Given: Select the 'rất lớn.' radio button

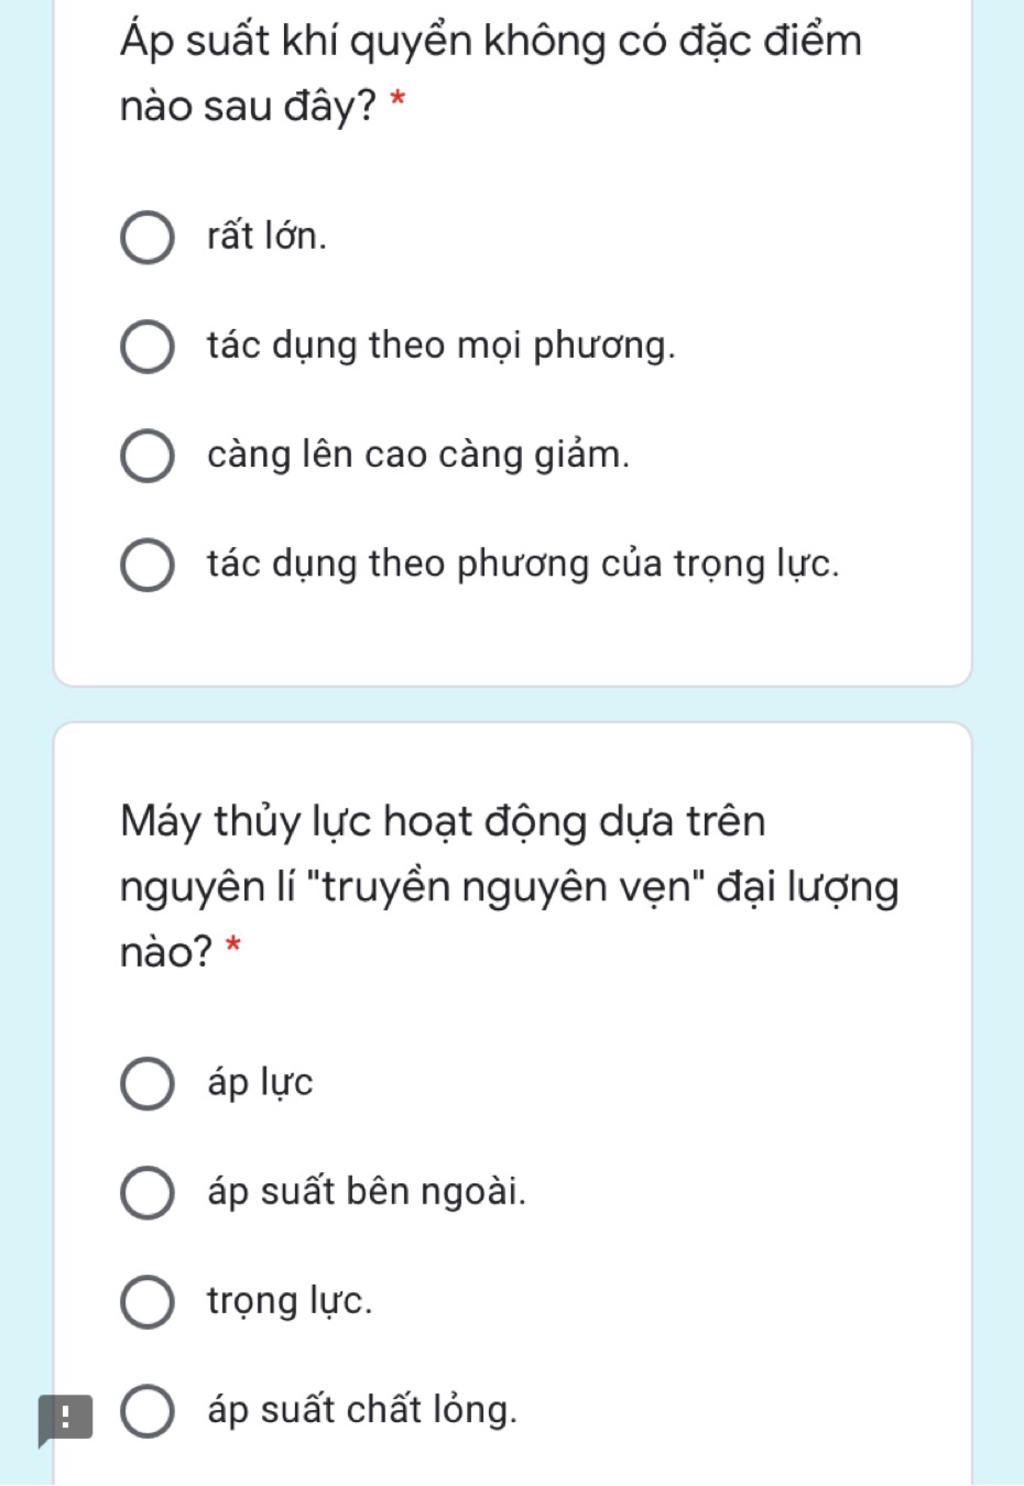Looking at the screenshot, I should tap(148, 238).
